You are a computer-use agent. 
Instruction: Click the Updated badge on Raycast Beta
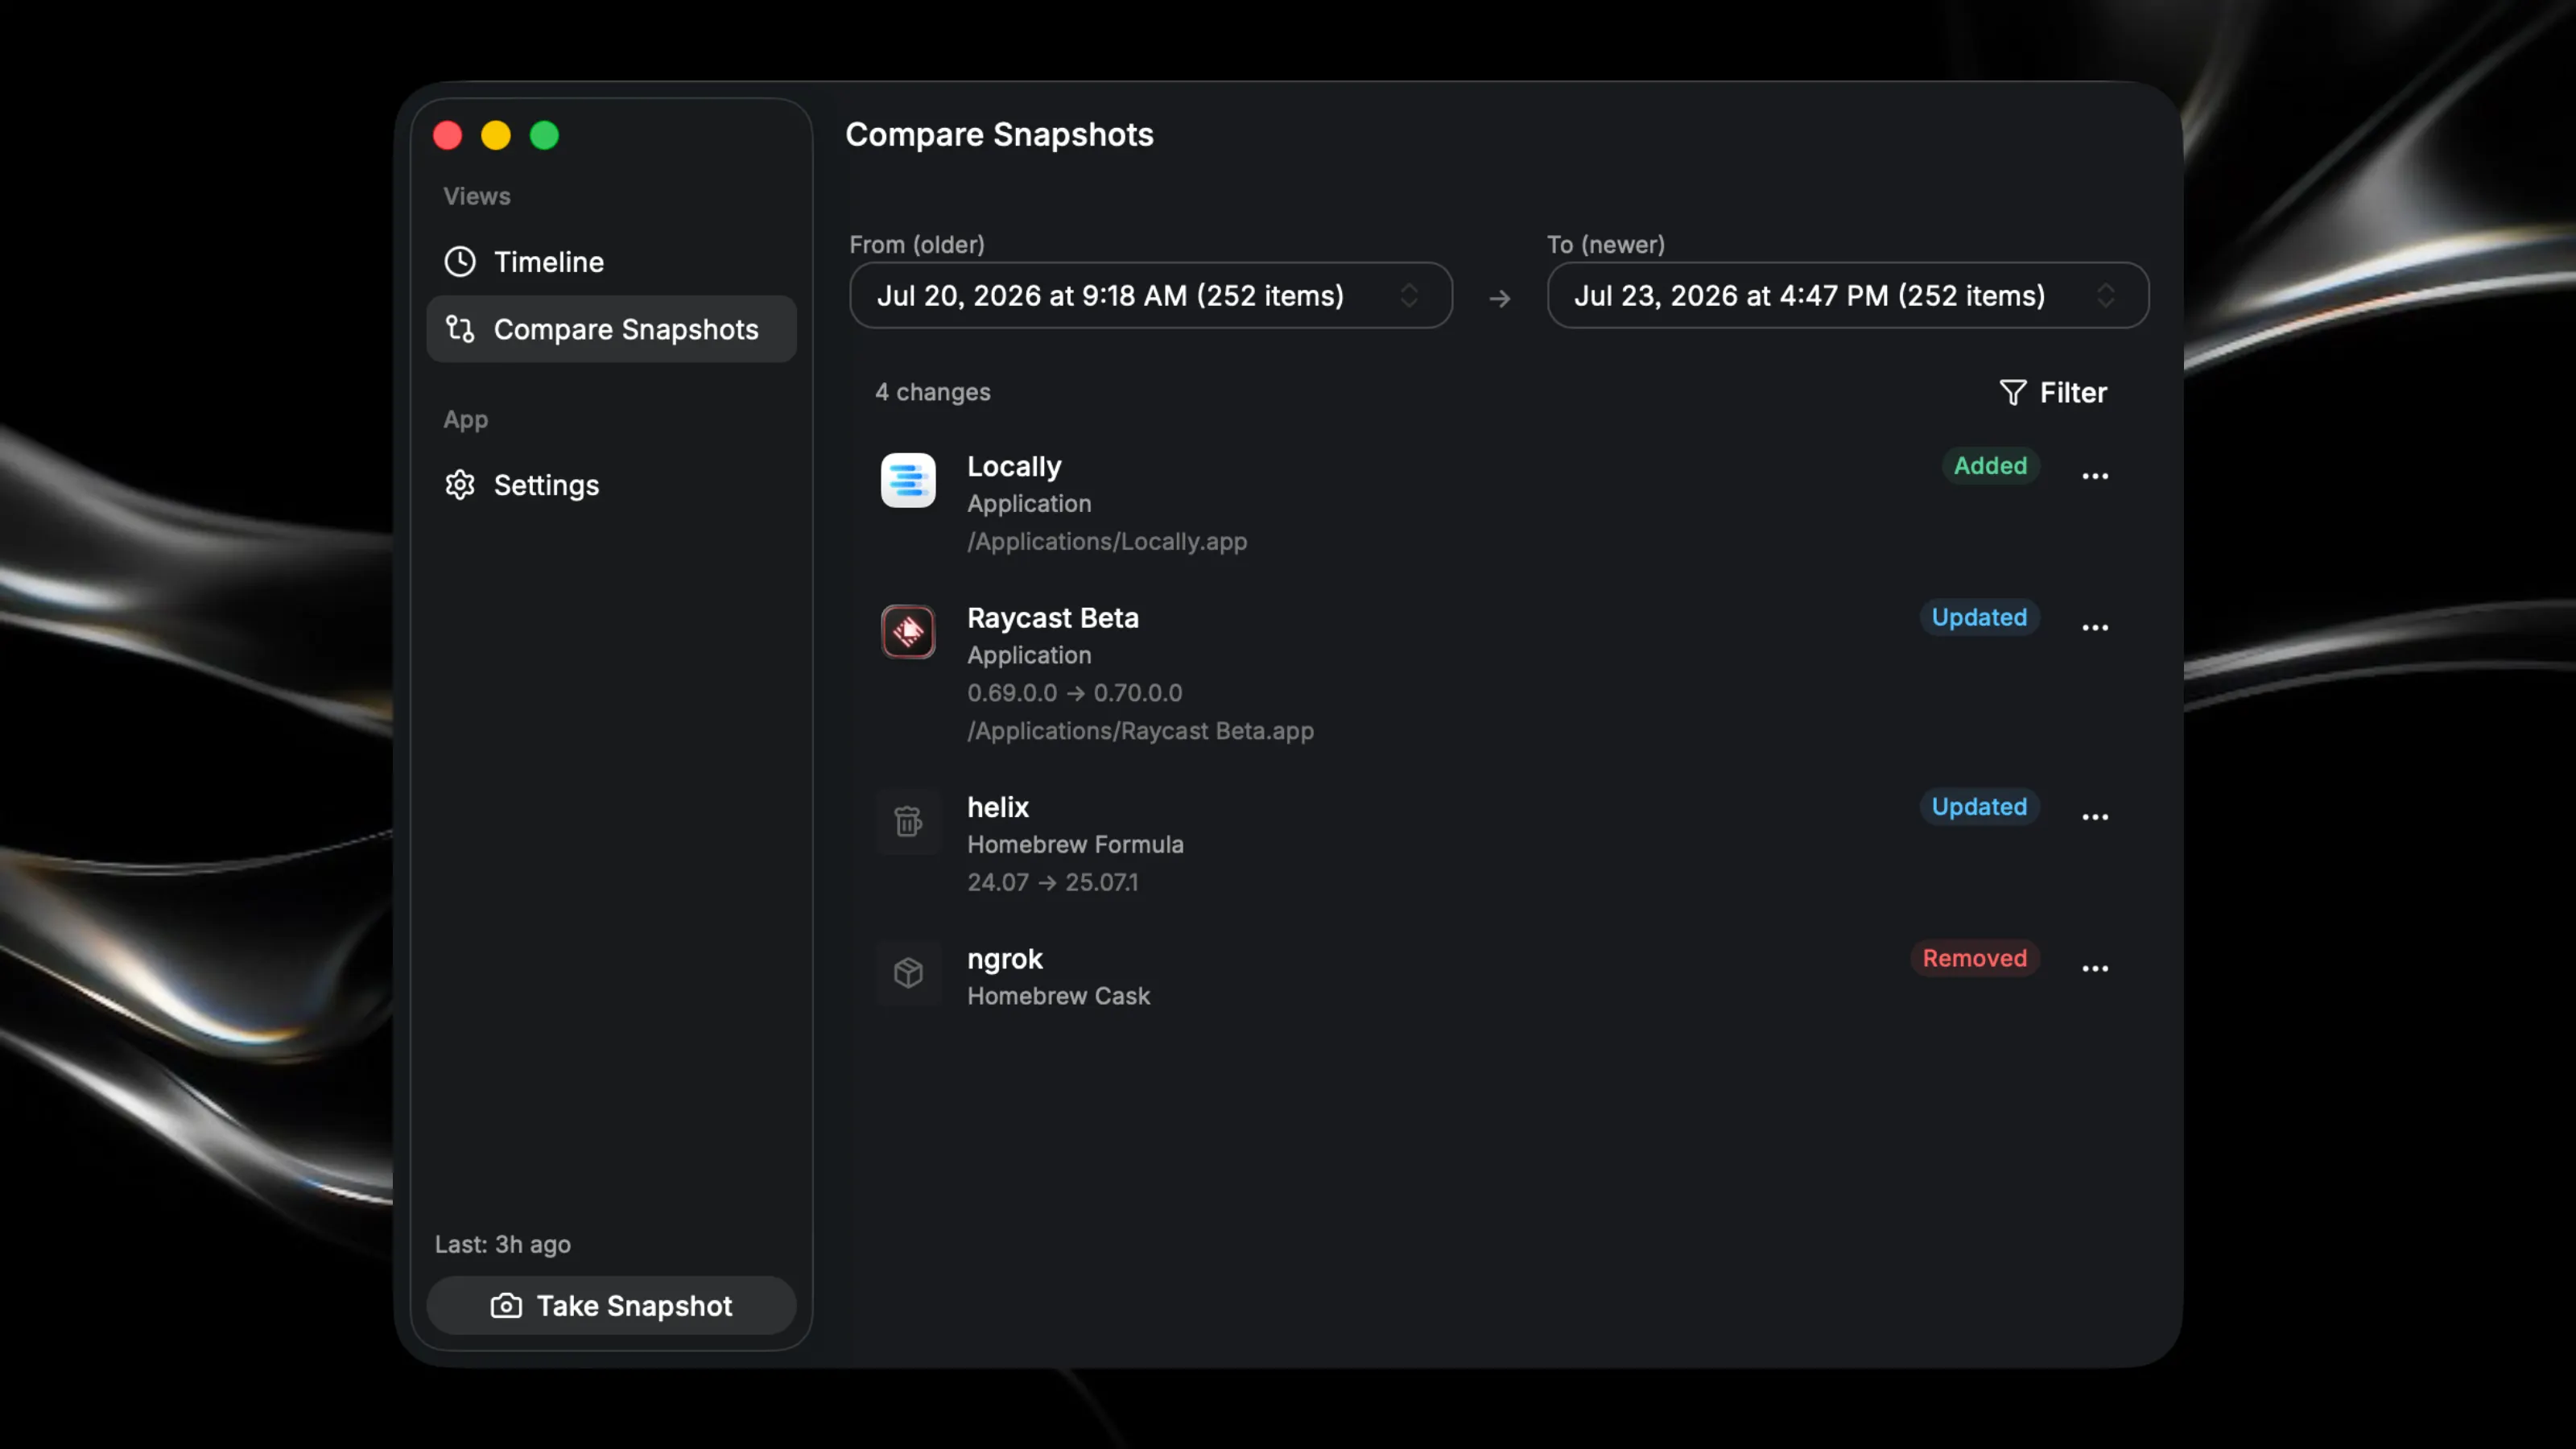[1979, 617]
